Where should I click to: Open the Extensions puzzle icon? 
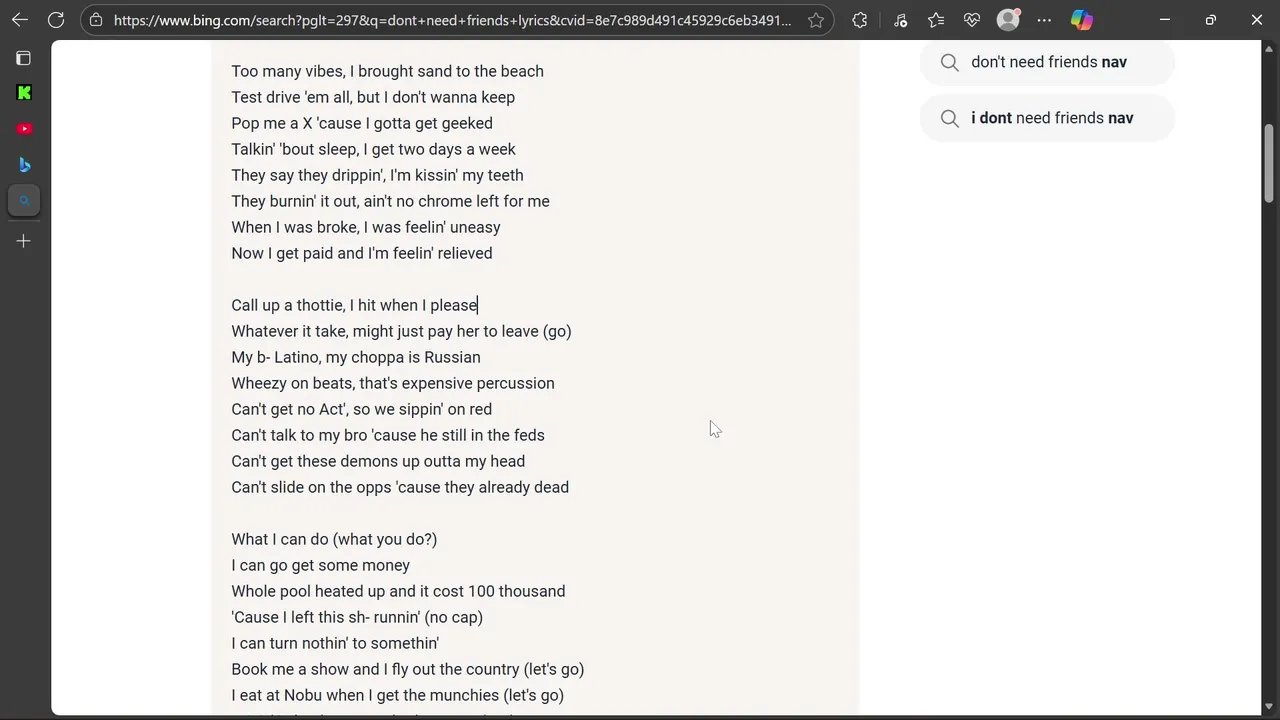(x=860, y=20)
